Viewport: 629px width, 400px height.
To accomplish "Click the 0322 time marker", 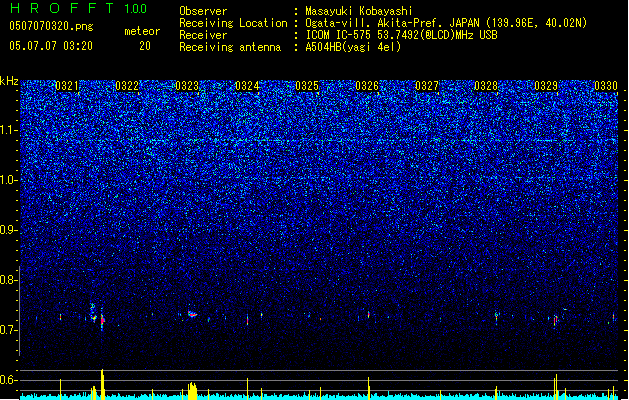I will pos(127,86).
